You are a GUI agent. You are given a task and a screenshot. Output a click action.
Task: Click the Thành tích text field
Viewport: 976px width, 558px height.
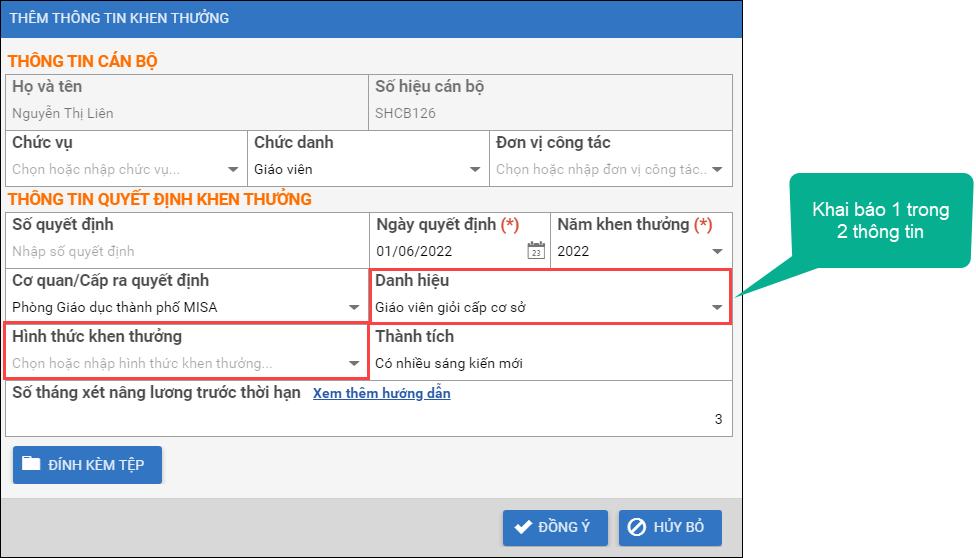[x=550, y=364]
